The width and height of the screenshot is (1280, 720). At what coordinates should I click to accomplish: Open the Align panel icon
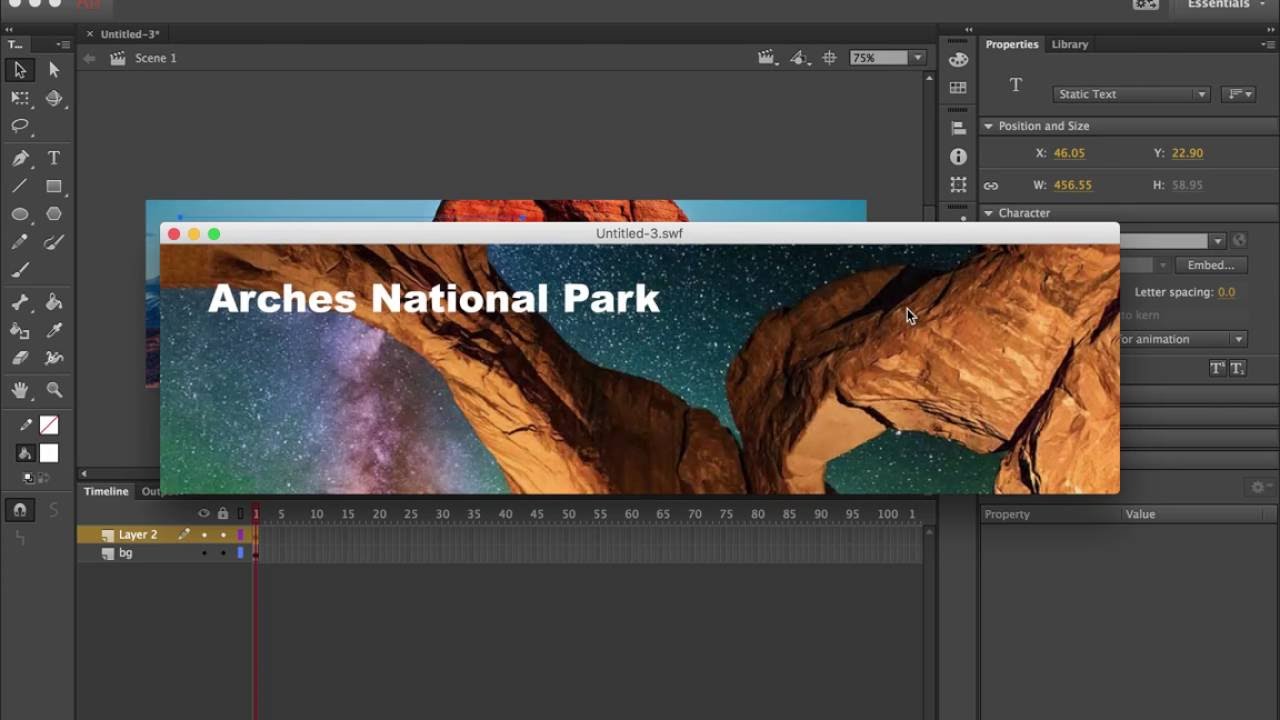click(x=958, y=128)
